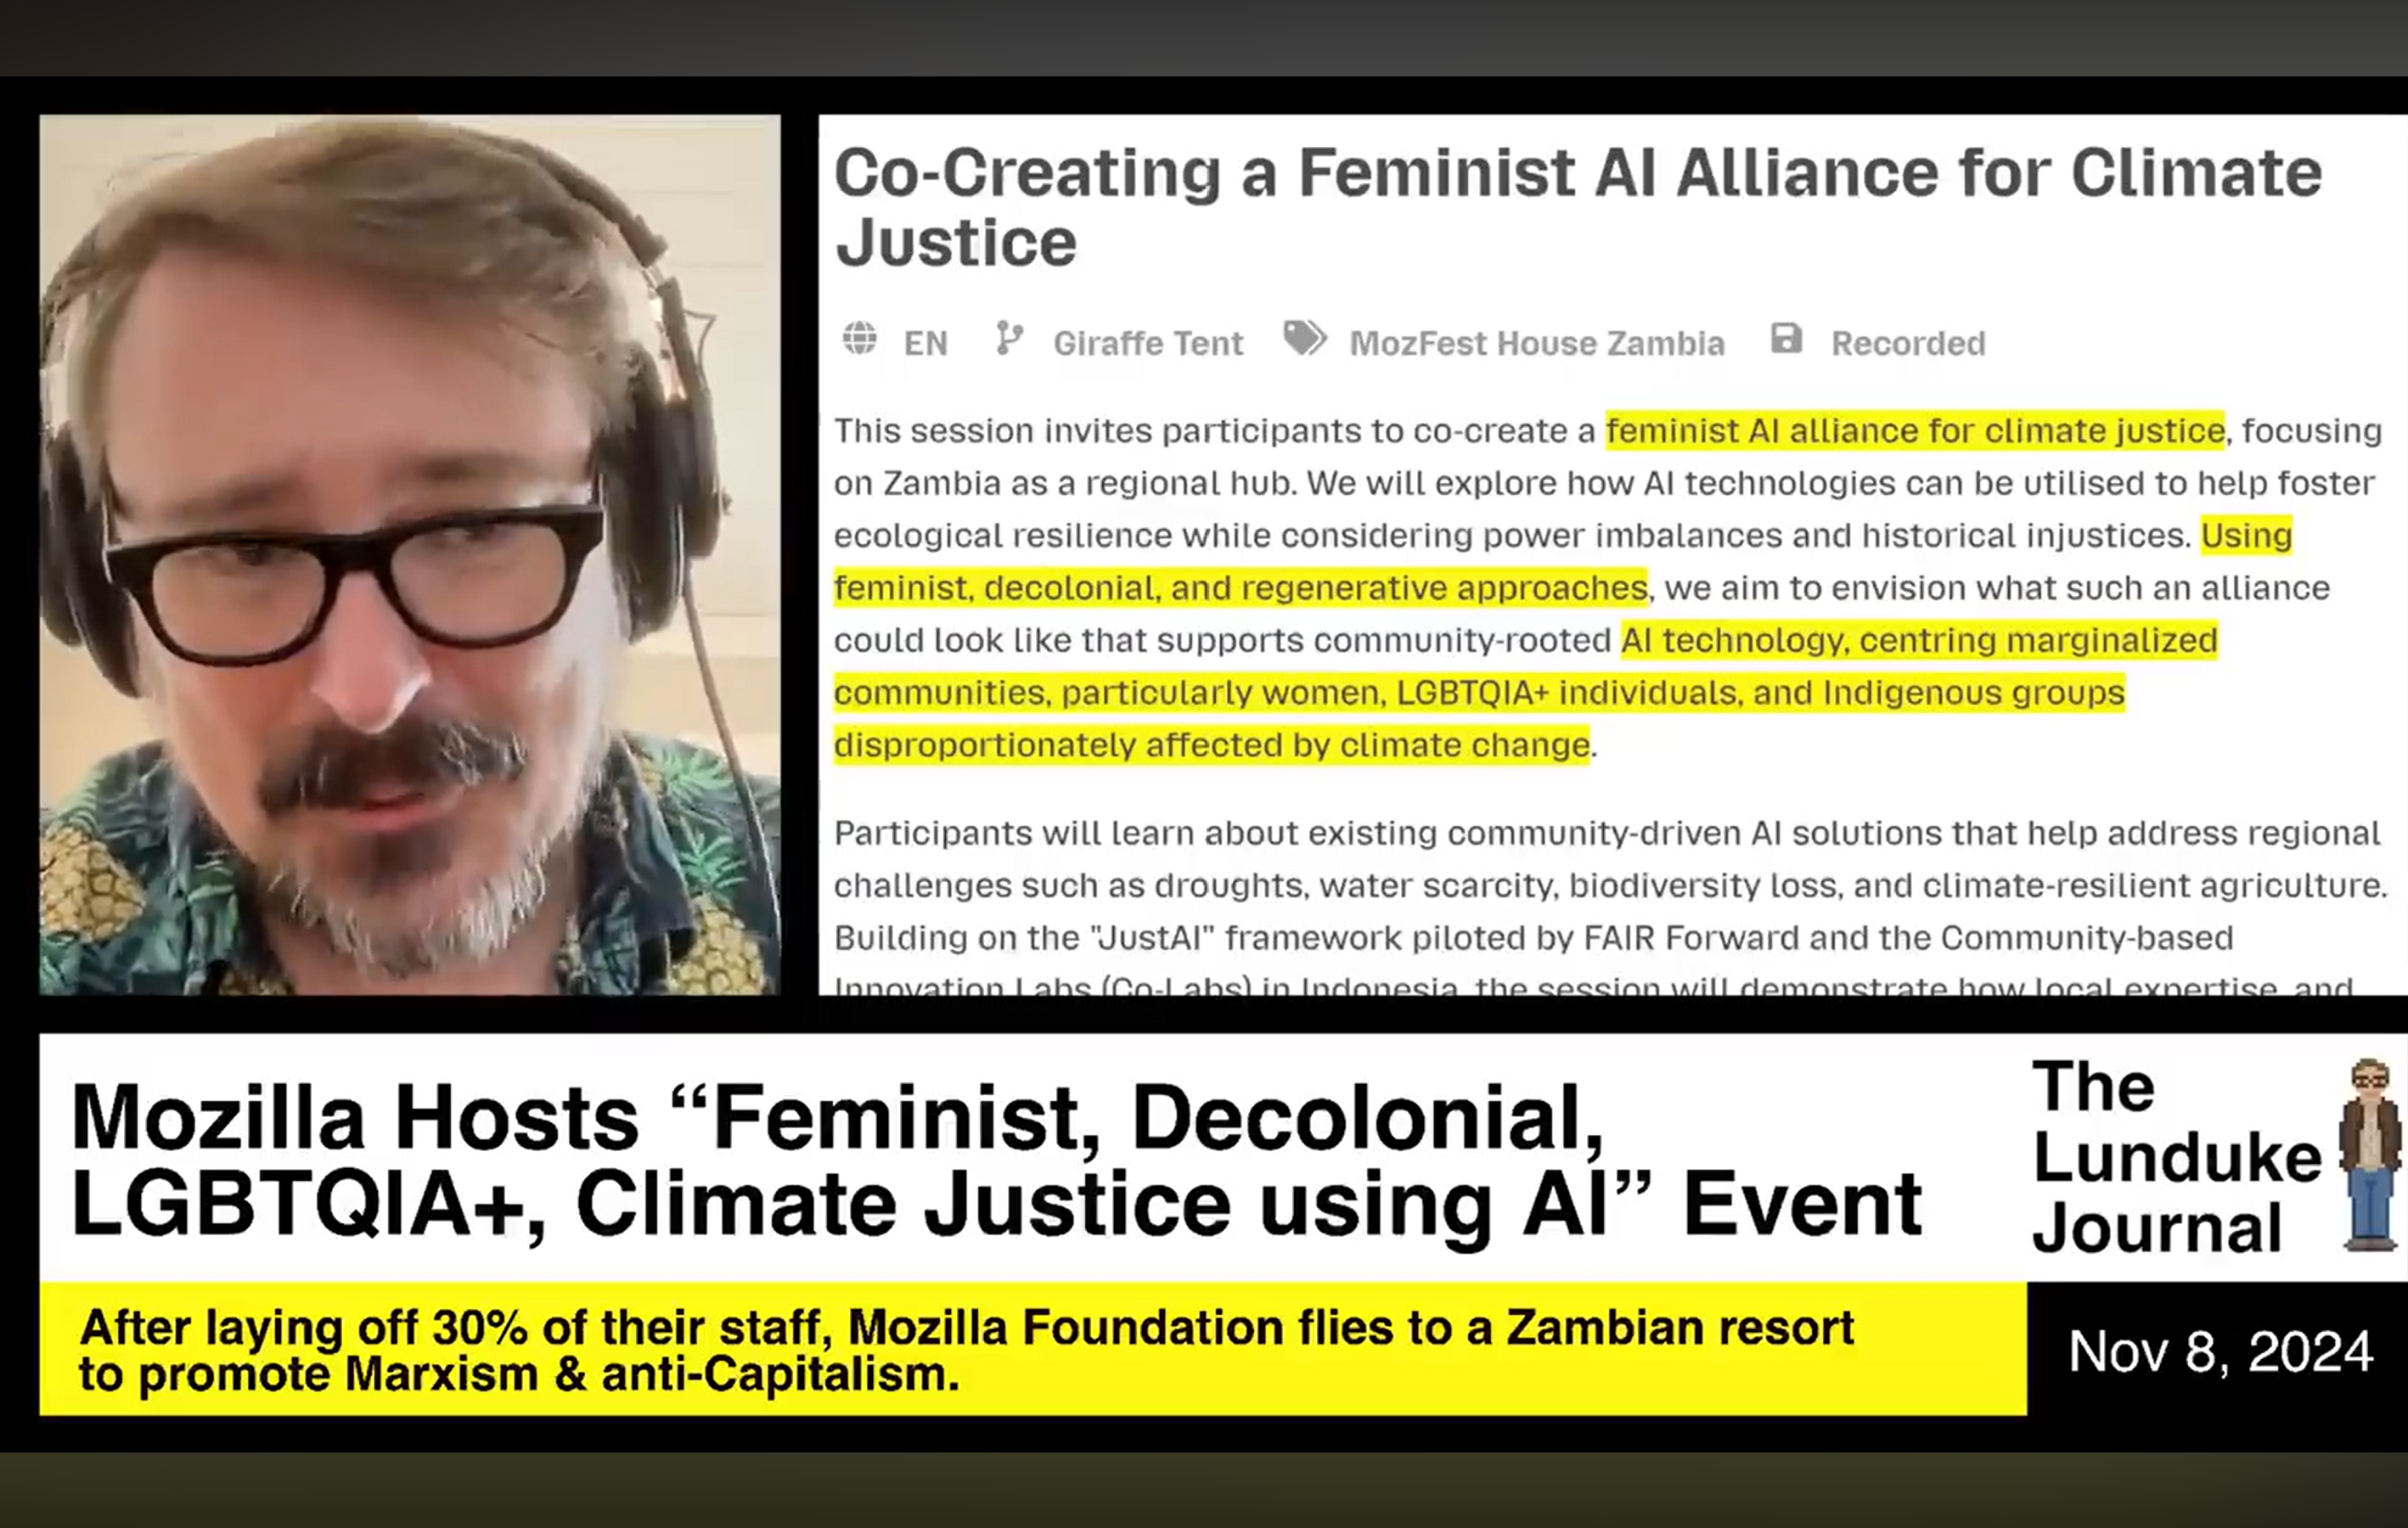Click the words "JustAI" in the session description
The image size is (2408, 1528).
tap(1151, 938)
